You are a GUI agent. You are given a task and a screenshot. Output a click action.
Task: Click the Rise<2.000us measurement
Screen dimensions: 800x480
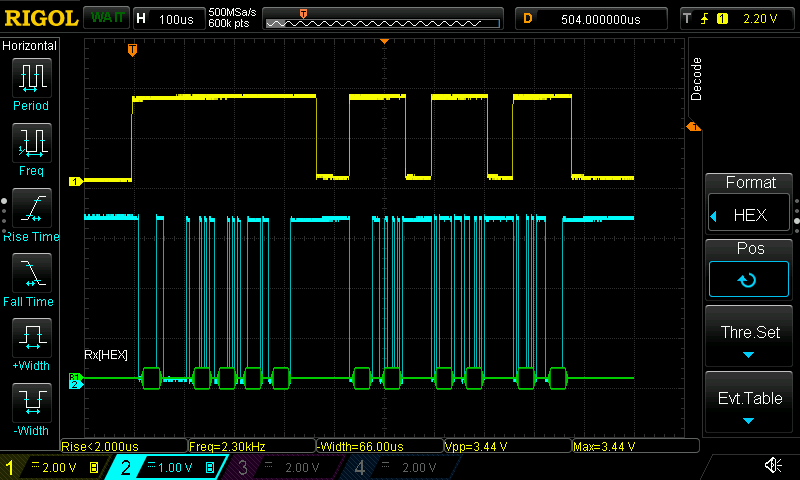[124, 446]
